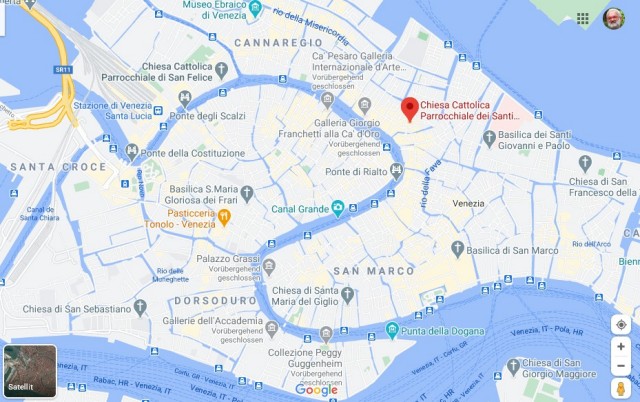This screenshot has height=402, width=640.
Task: Click the red Chiesa Cattolica location pin
Action: pos(410,109)
